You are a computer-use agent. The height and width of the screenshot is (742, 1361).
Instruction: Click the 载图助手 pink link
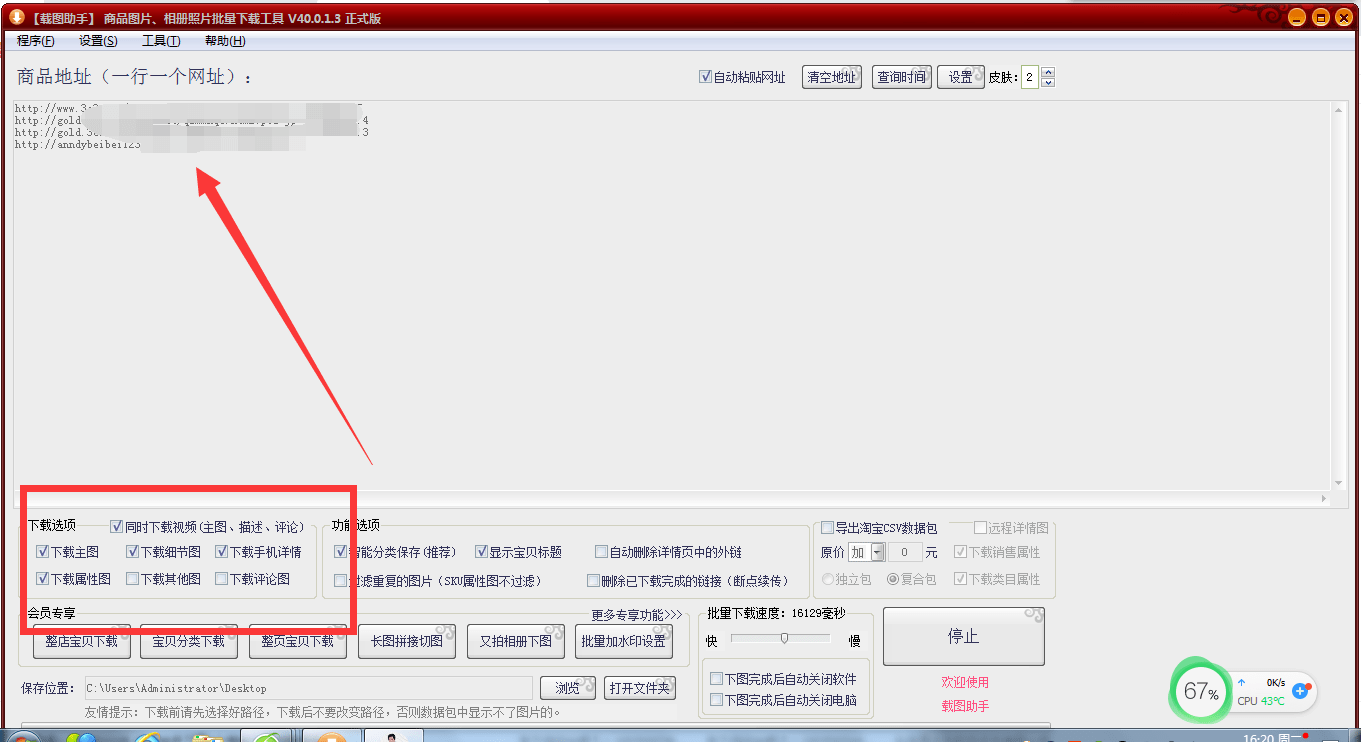pos(965,706)
